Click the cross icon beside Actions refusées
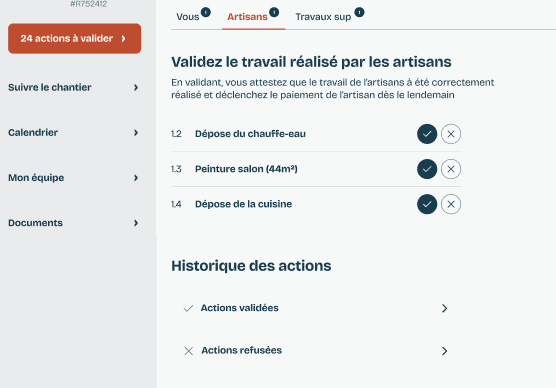 (189, 351)
